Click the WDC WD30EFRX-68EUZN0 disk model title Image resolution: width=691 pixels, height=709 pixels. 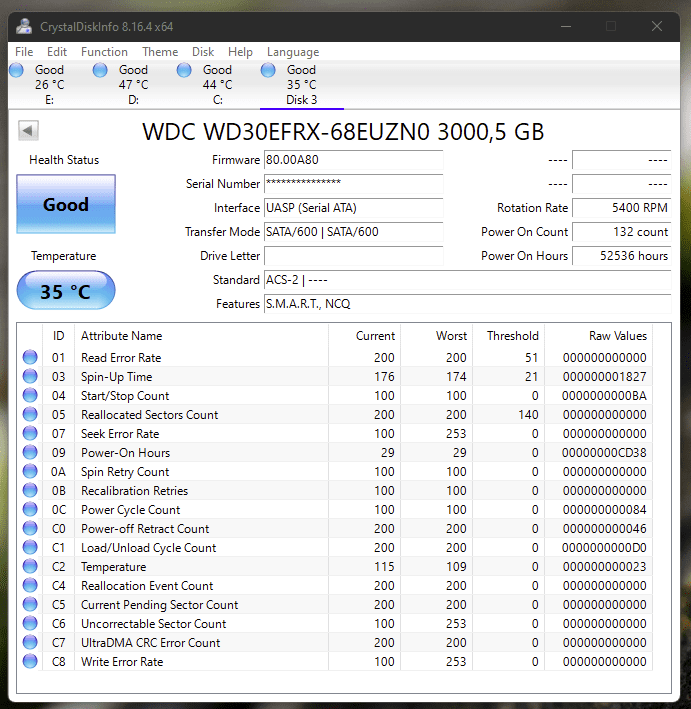point(343,132)
